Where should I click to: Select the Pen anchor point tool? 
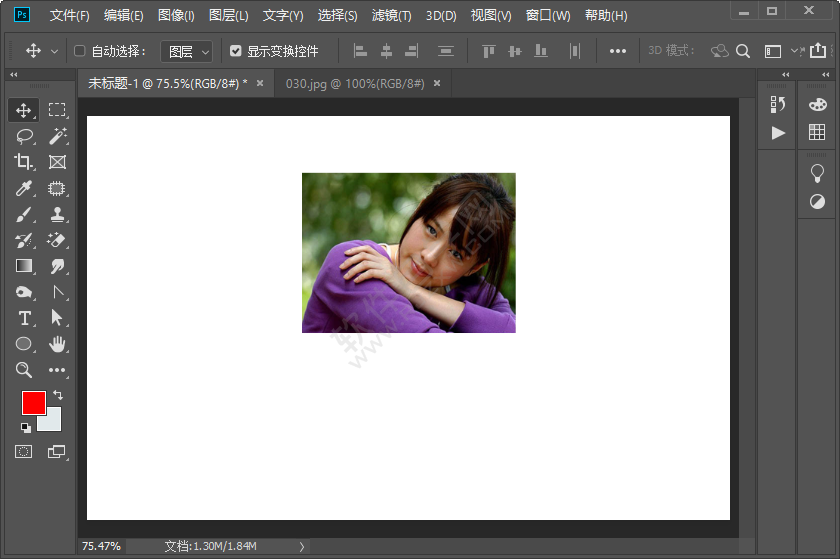point(57,292)
